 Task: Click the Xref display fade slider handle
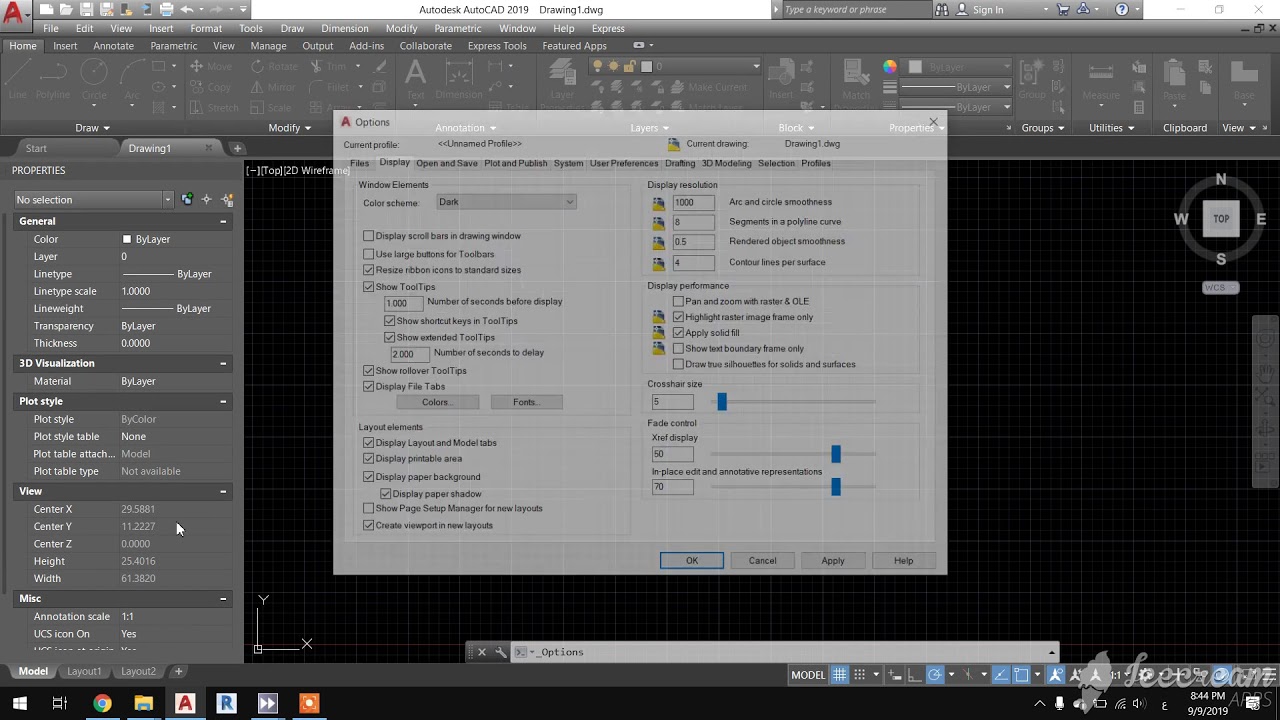(836, 454)
